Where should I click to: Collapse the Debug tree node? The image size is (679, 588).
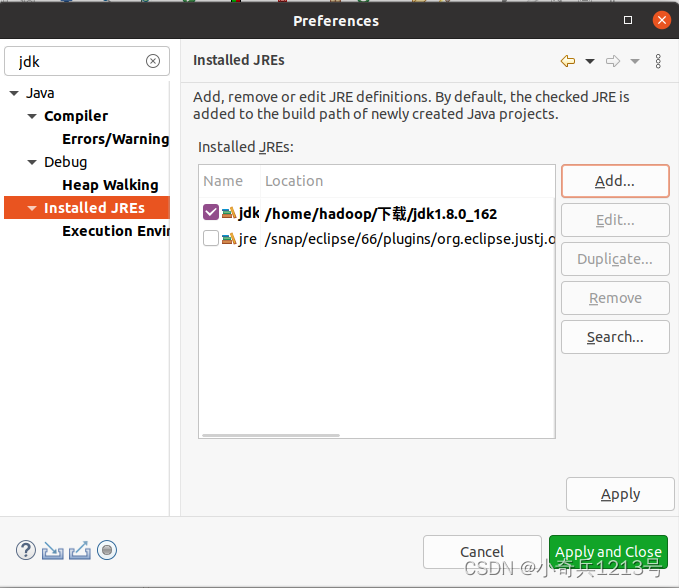32,162
